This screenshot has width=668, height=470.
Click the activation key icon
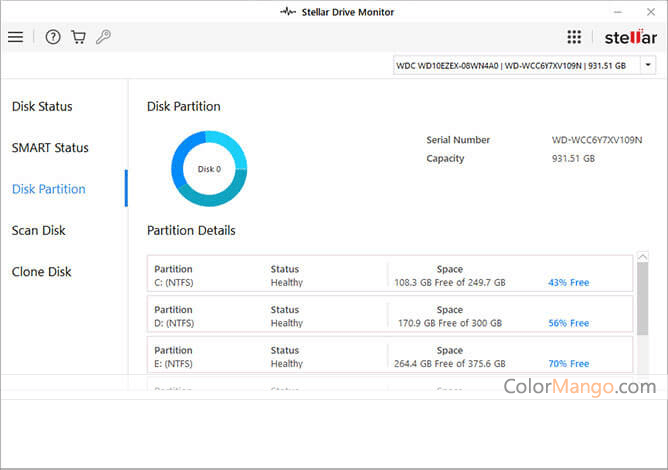pos(103,37)
